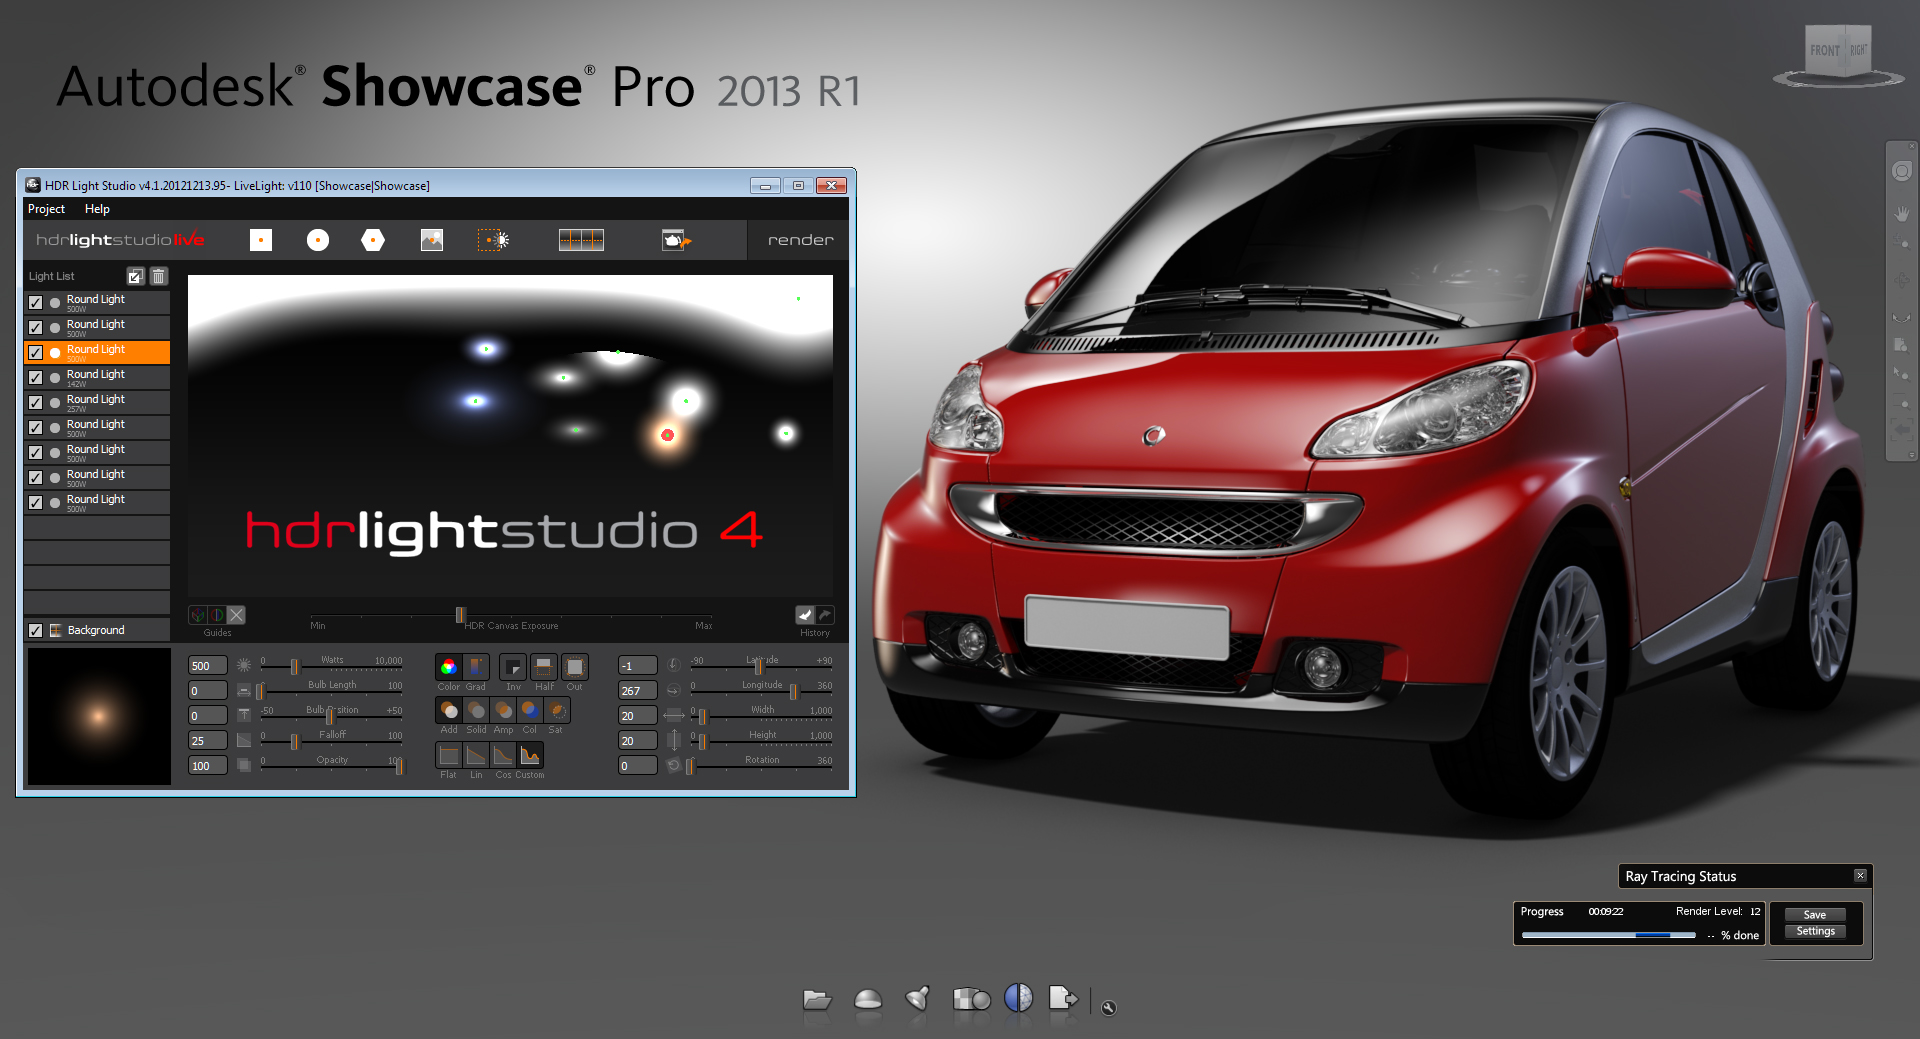Viewport: 1920px width, 1039px height.
Task: Click the Out icon
Action: (575, 667)
